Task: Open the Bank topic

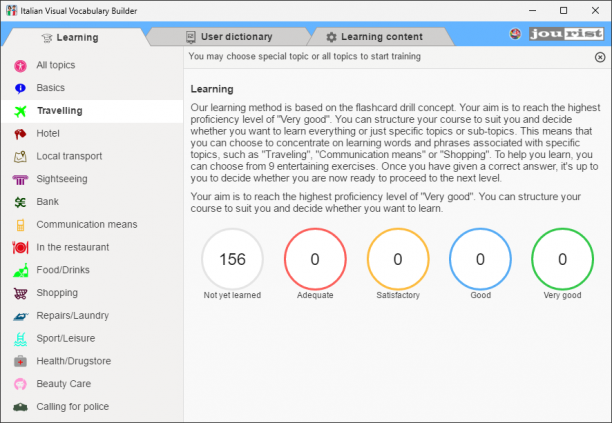Action: click(x=92, y=202)
